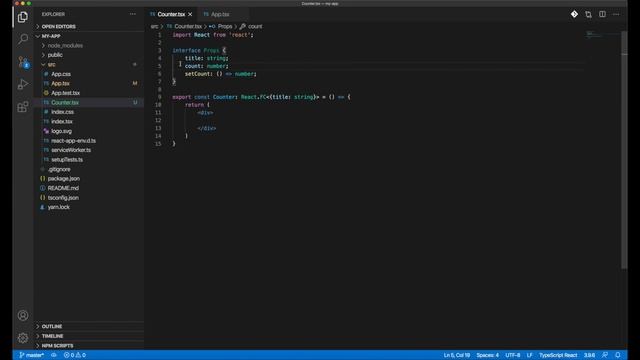Click the macOS green maximize window button
The height and width of the screenshot is (360, 640).
pyautogui.click(x=29, y=3)
